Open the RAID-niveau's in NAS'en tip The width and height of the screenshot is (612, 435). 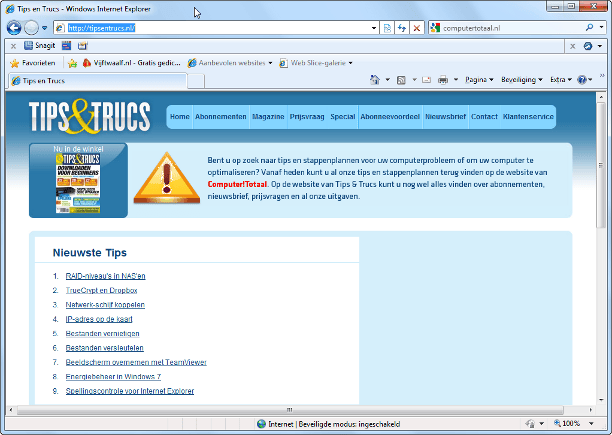(105, 276)
